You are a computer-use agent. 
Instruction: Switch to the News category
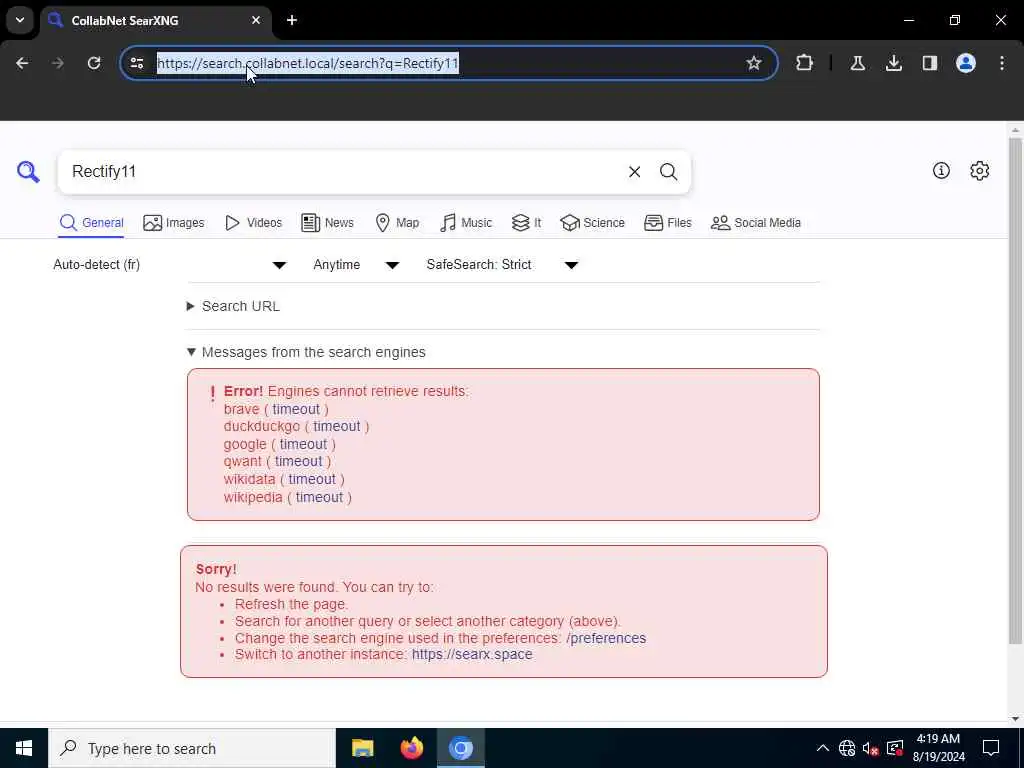click(328, 223)
